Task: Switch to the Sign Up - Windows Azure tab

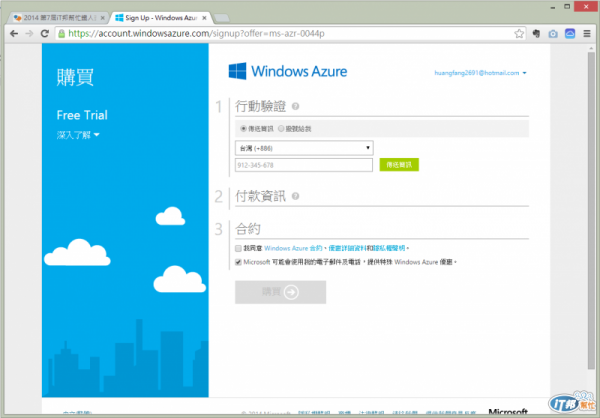Action: click(161, 18)
